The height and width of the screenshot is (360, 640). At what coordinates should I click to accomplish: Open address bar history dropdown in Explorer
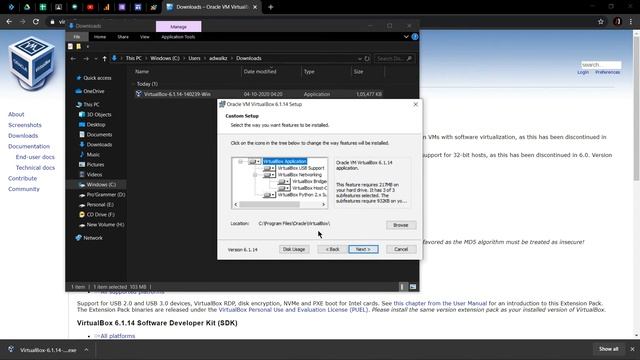(x=360, y=58)
